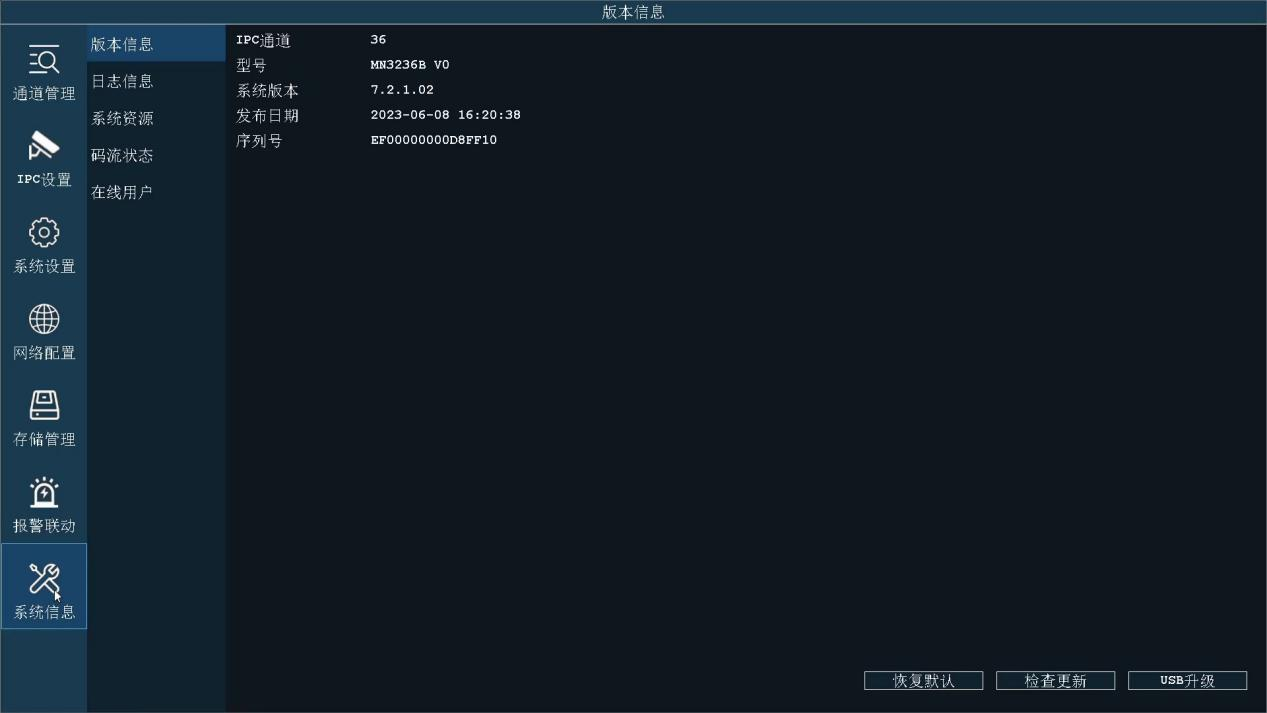1267x713 pixels.
Task: Open the 通道管理 channel management icon
Action: (x=44, y=62)
